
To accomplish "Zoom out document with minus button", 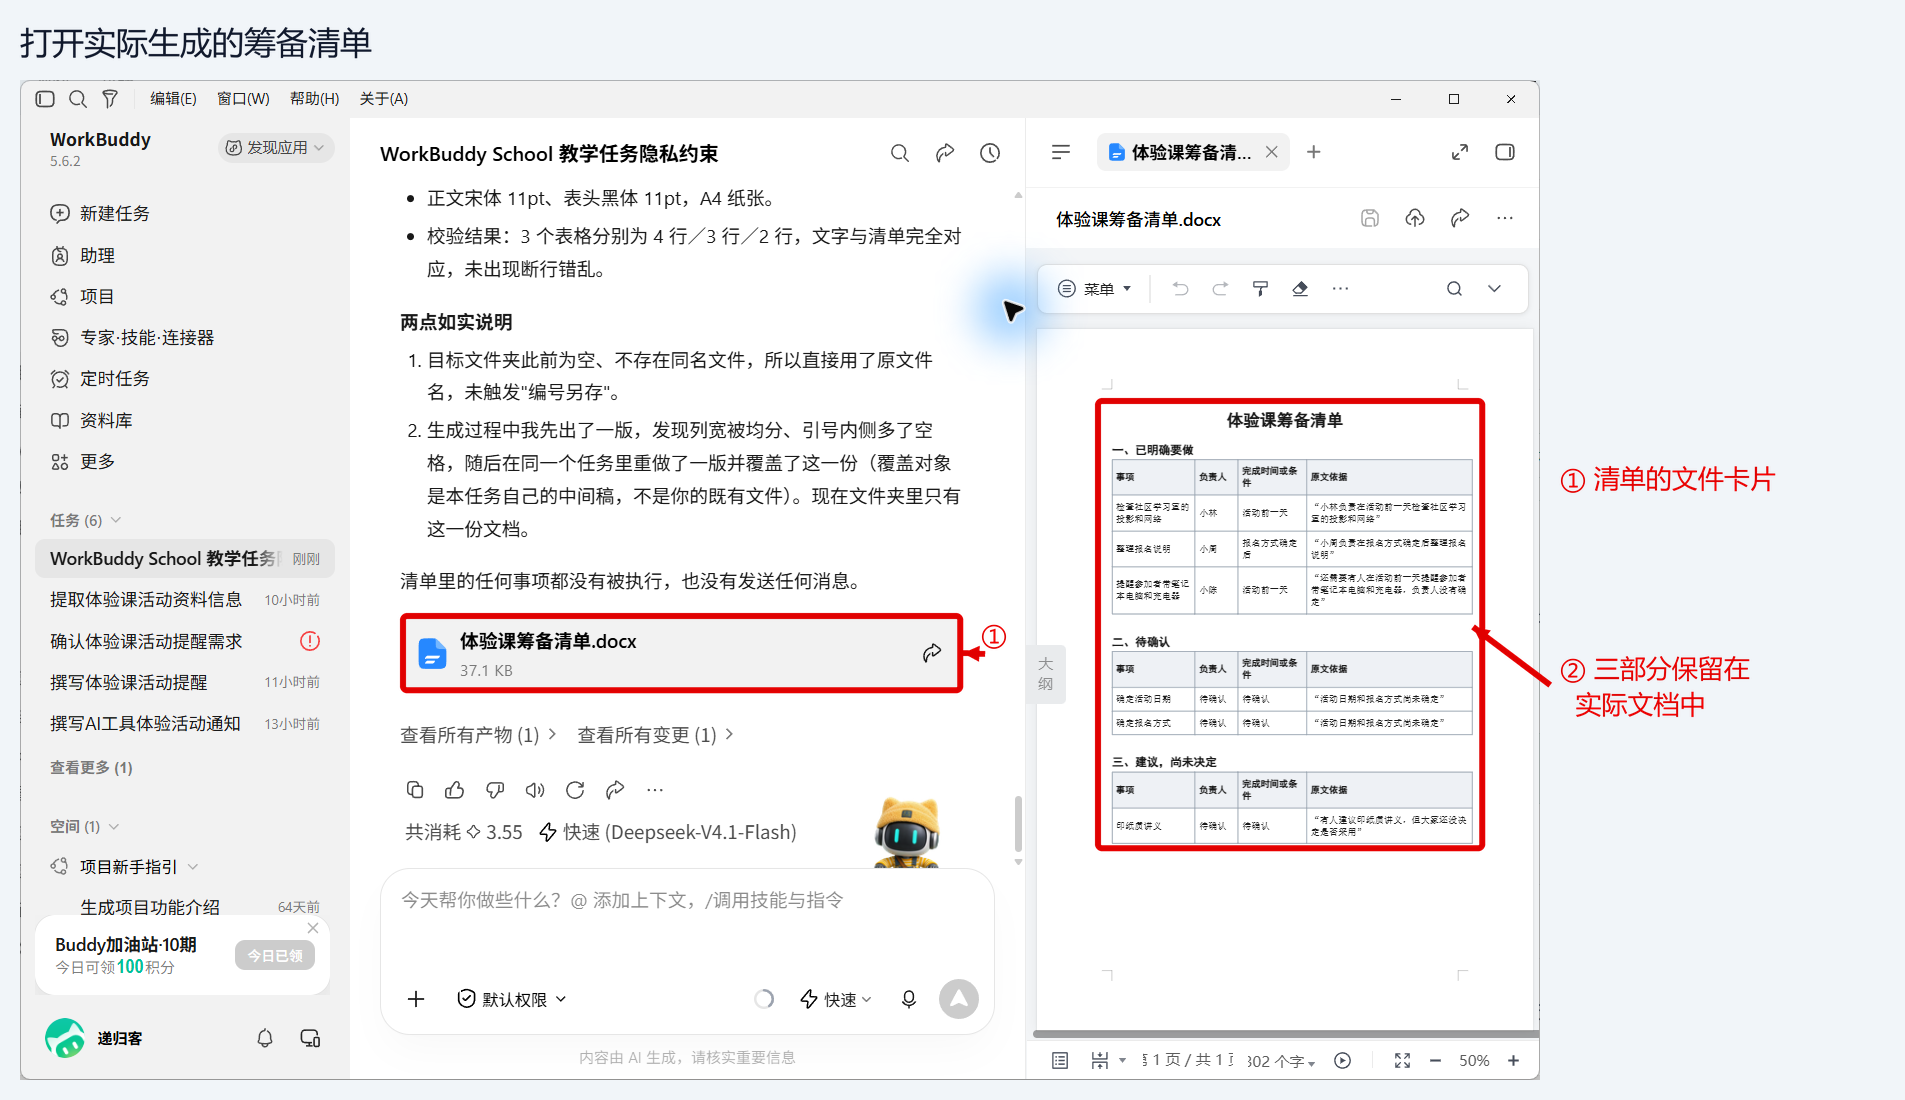I will pyautogui.click(x=1436, y=1060).
